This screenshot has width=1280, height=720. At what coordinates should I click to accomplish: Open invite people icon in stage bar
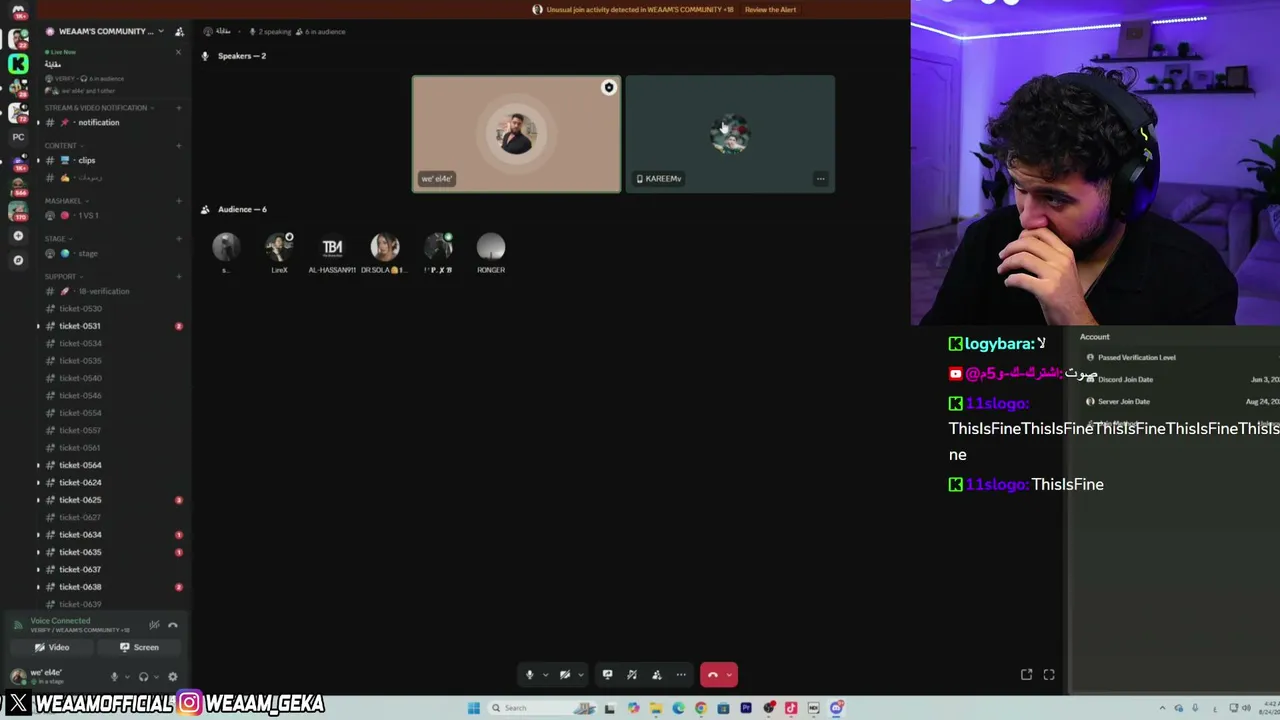657,675
